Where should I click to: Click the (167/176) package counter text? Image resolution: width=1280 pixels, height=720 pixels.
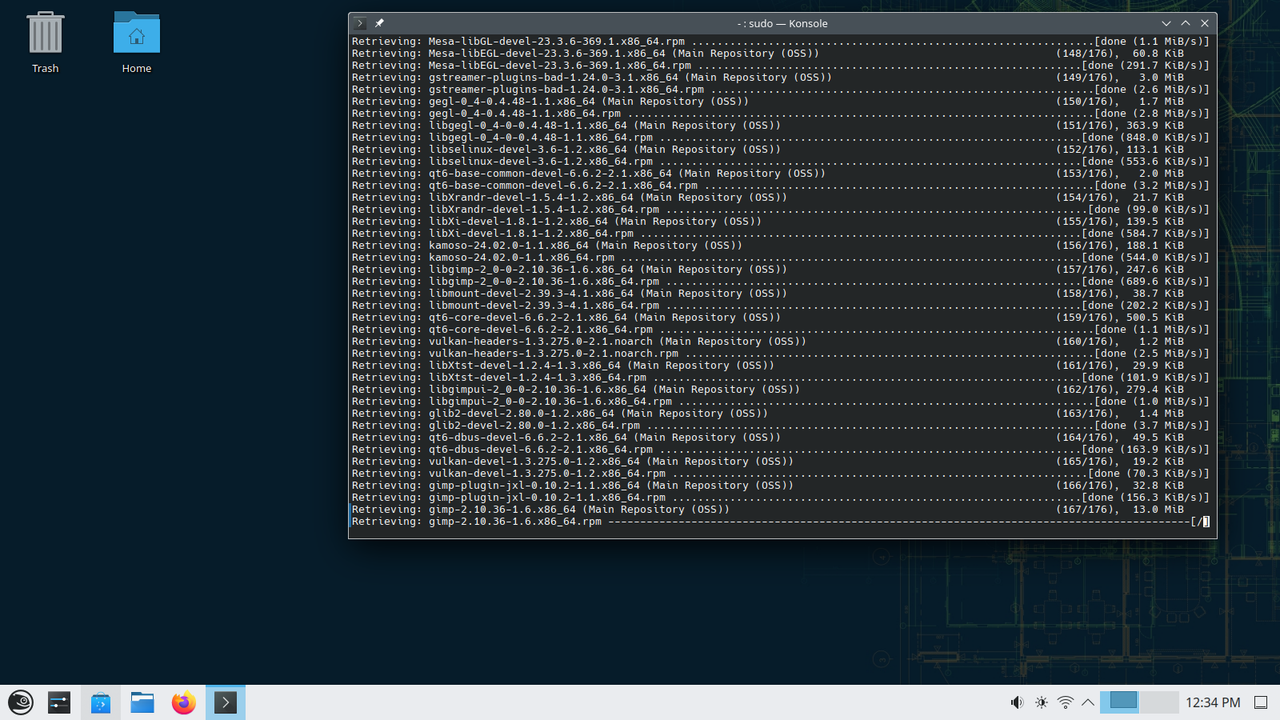pos(1087,509)
